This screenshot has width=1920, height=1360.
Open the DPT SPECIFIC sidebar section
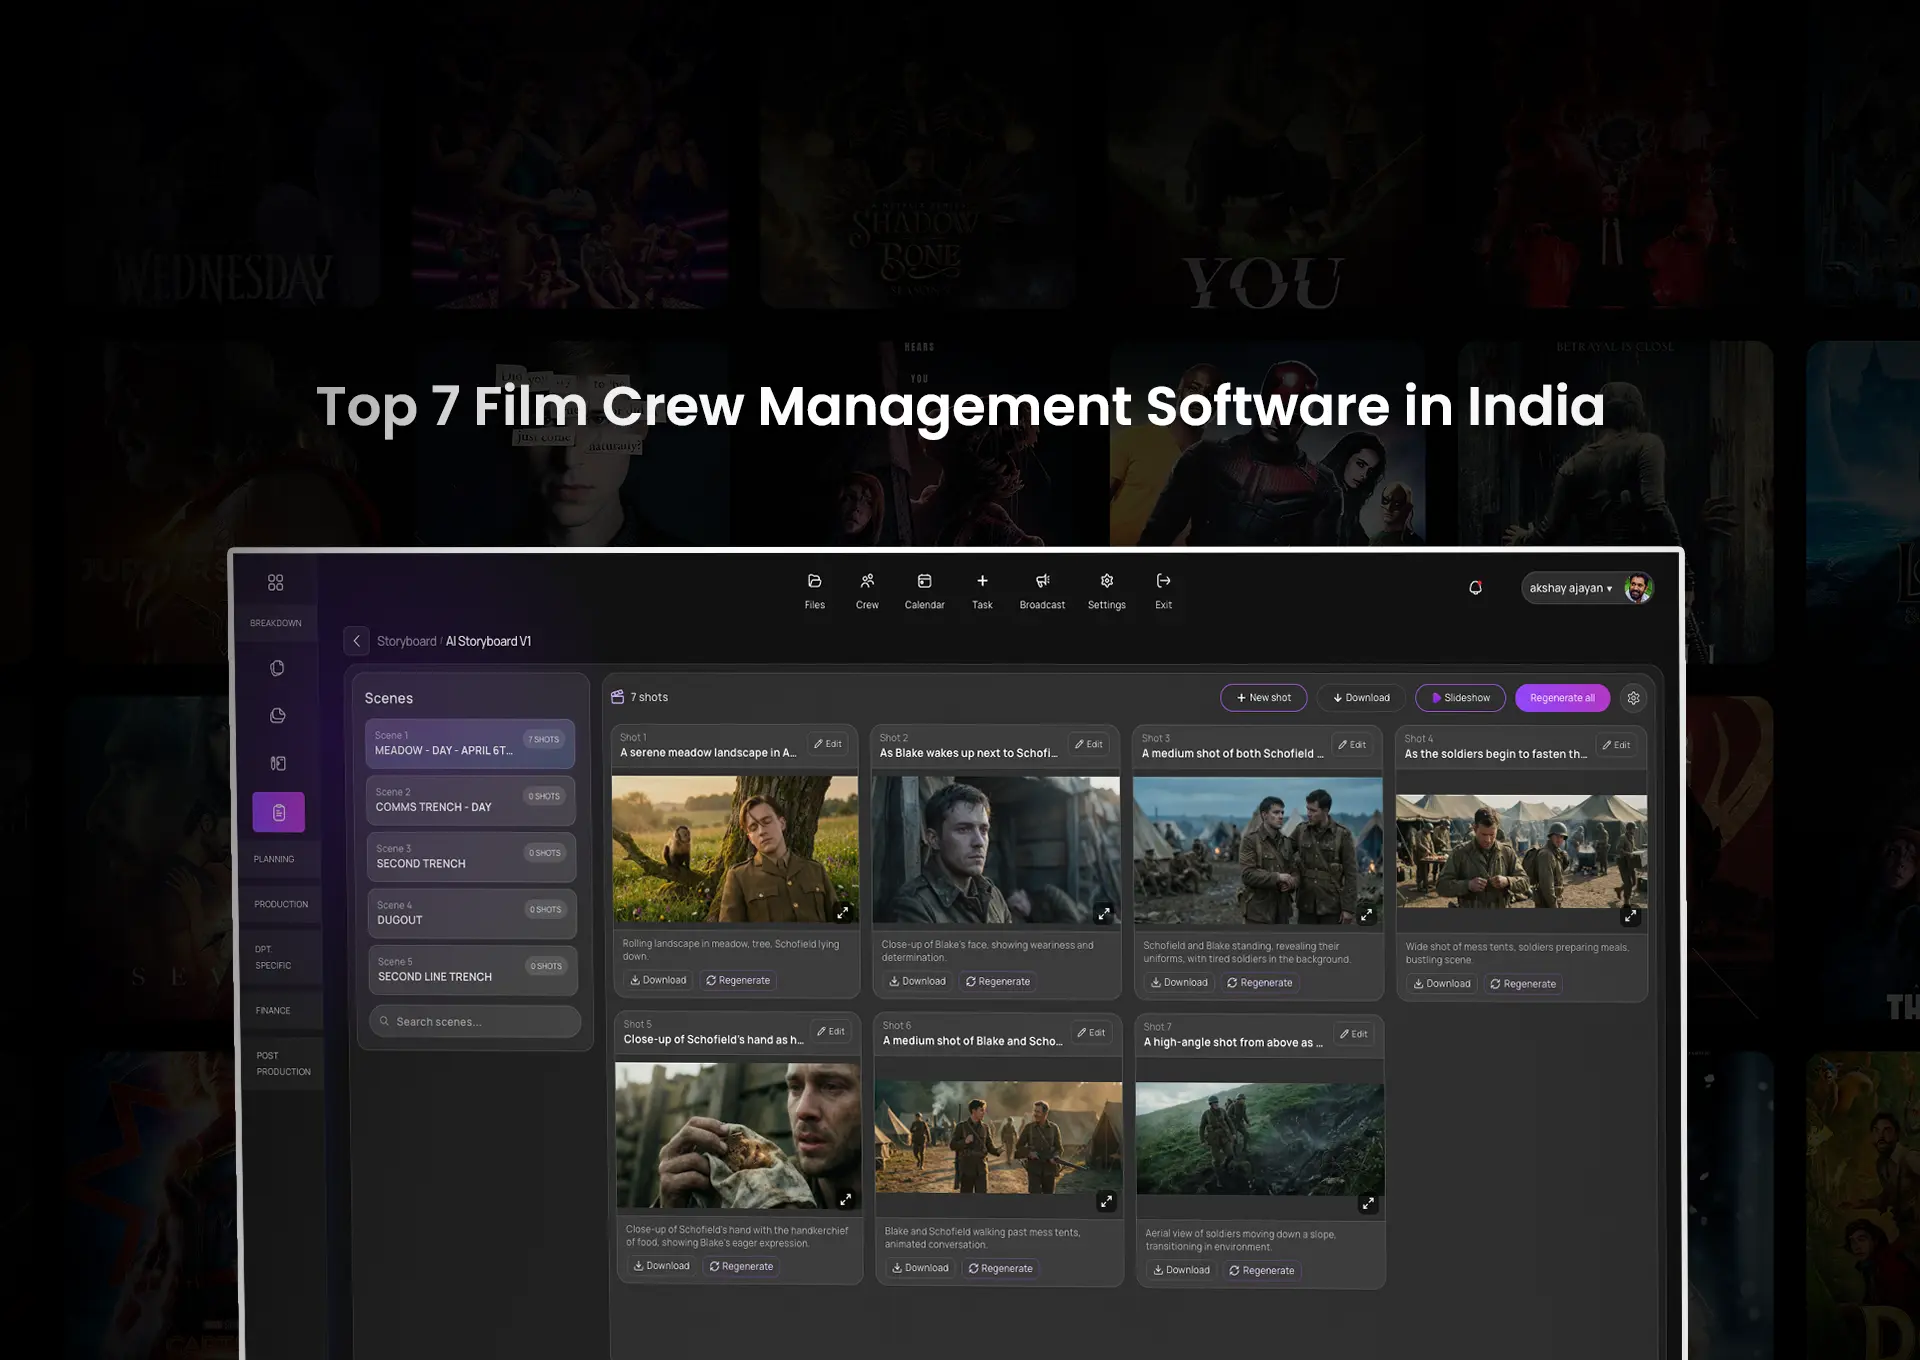273,957
